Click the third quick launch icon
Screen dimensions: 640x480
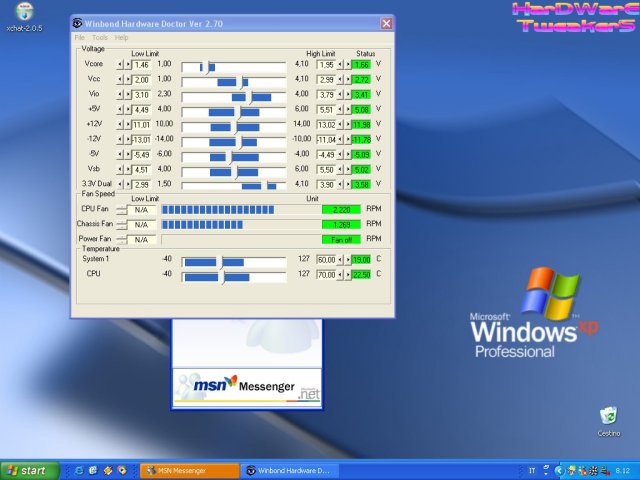108,471
